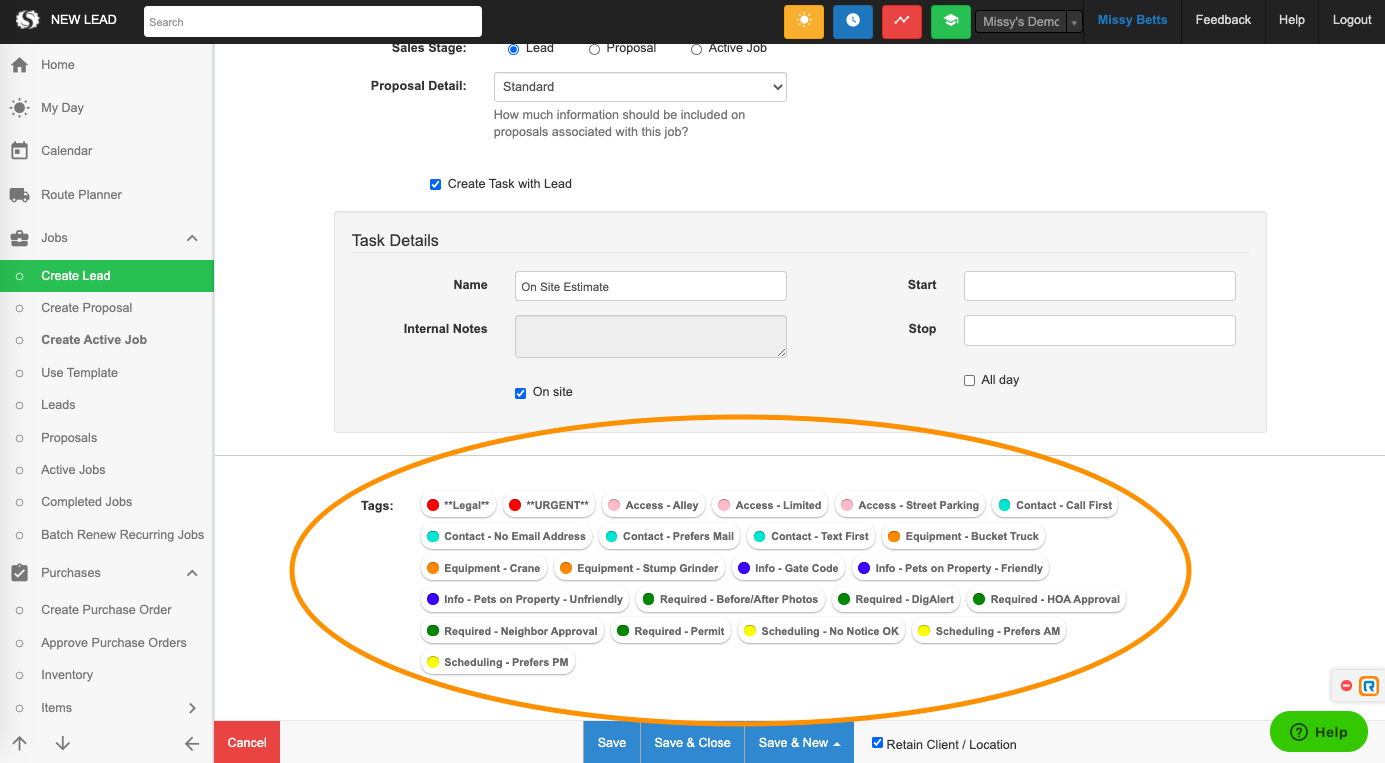This screenshot has height=763, width=1385.
Task: Open the Feedback link
Action: pos(1223,20)
